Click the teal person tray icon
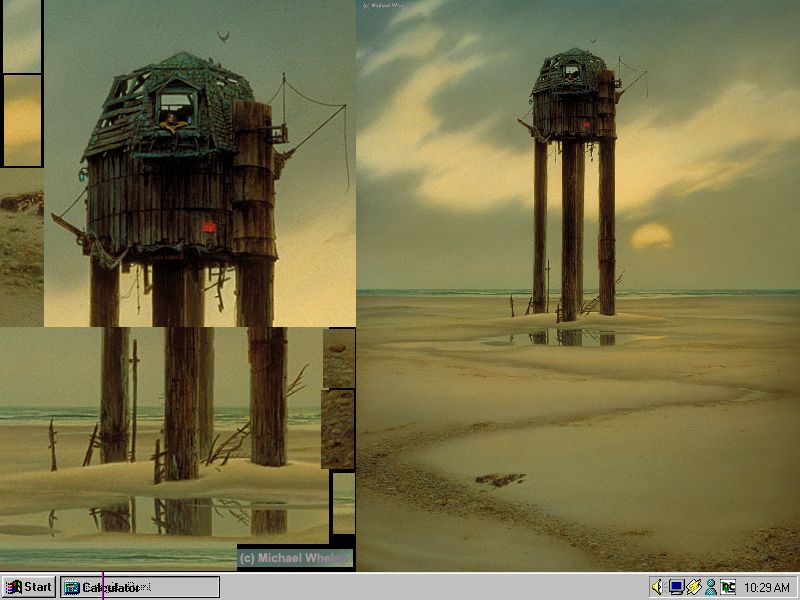The width and height of the screenshot is (800, 600). tap(711, 587)
